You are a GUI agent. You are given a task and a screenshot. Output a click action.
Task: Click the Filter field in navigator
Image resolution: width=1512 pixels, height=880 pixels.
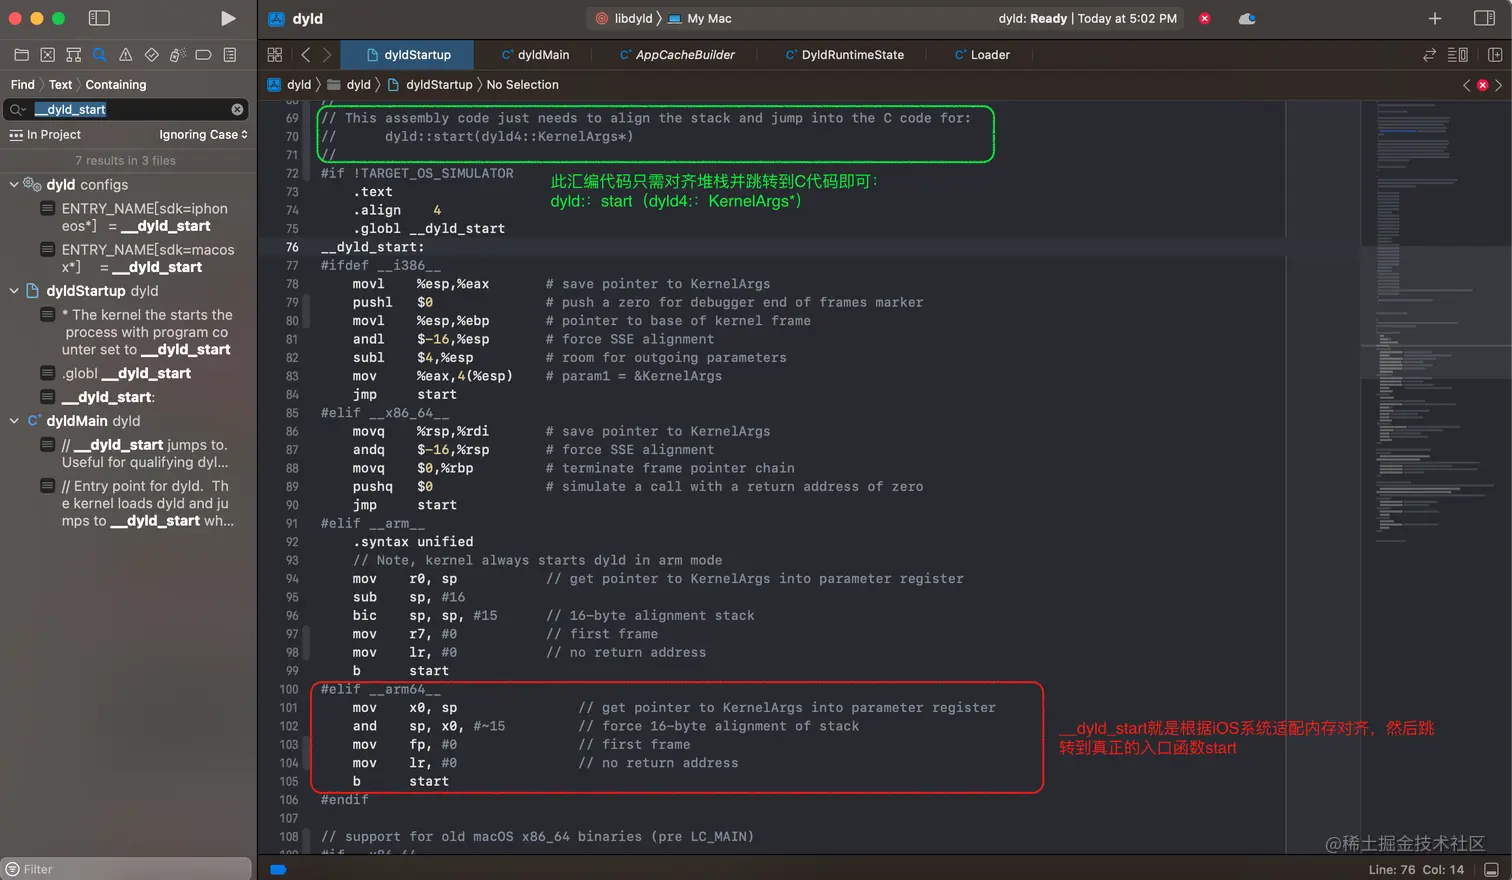pos(127,868)
